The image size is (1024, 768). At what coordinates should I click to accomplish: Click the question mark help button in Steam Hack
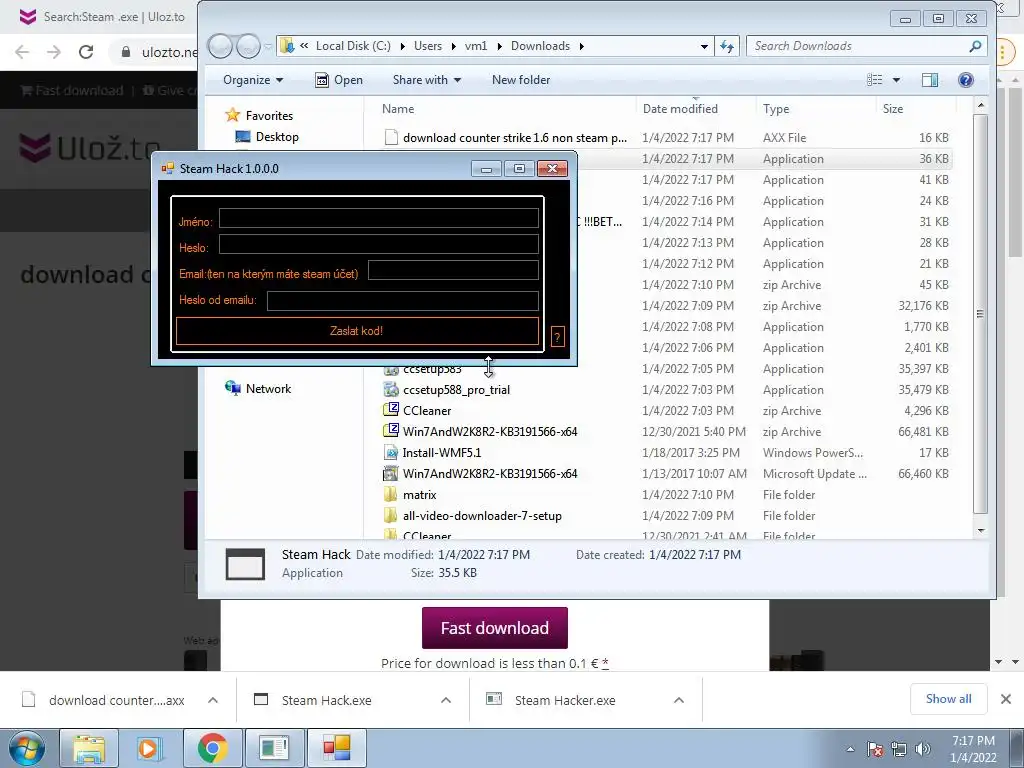click(557, 337)
